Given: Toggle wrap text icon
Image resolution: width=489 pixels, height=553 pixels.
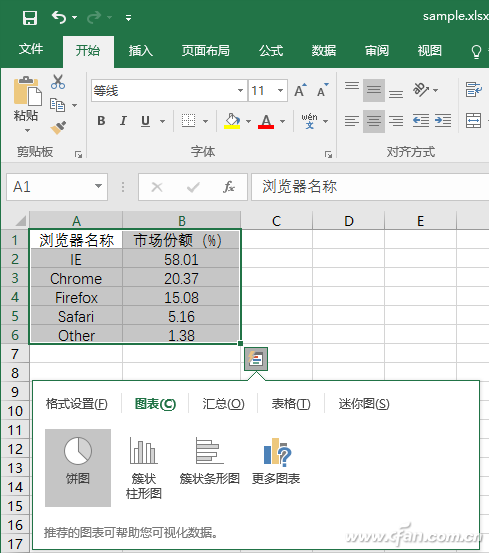Looking at the screenshot, I should [473, 90].
